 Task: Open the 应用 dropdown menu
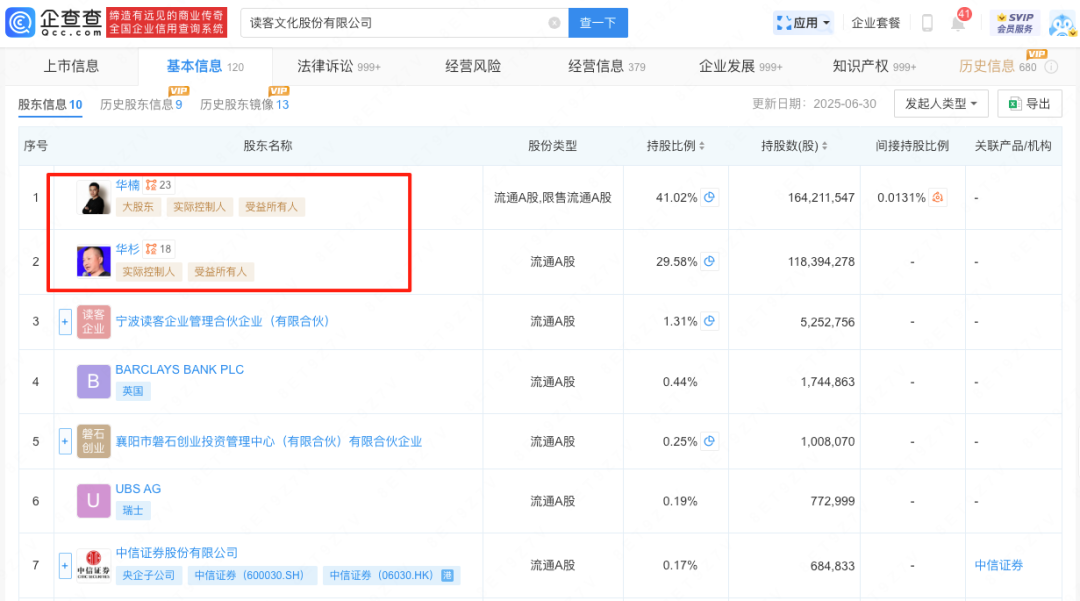pyautogui.click(x=803, y=23)
